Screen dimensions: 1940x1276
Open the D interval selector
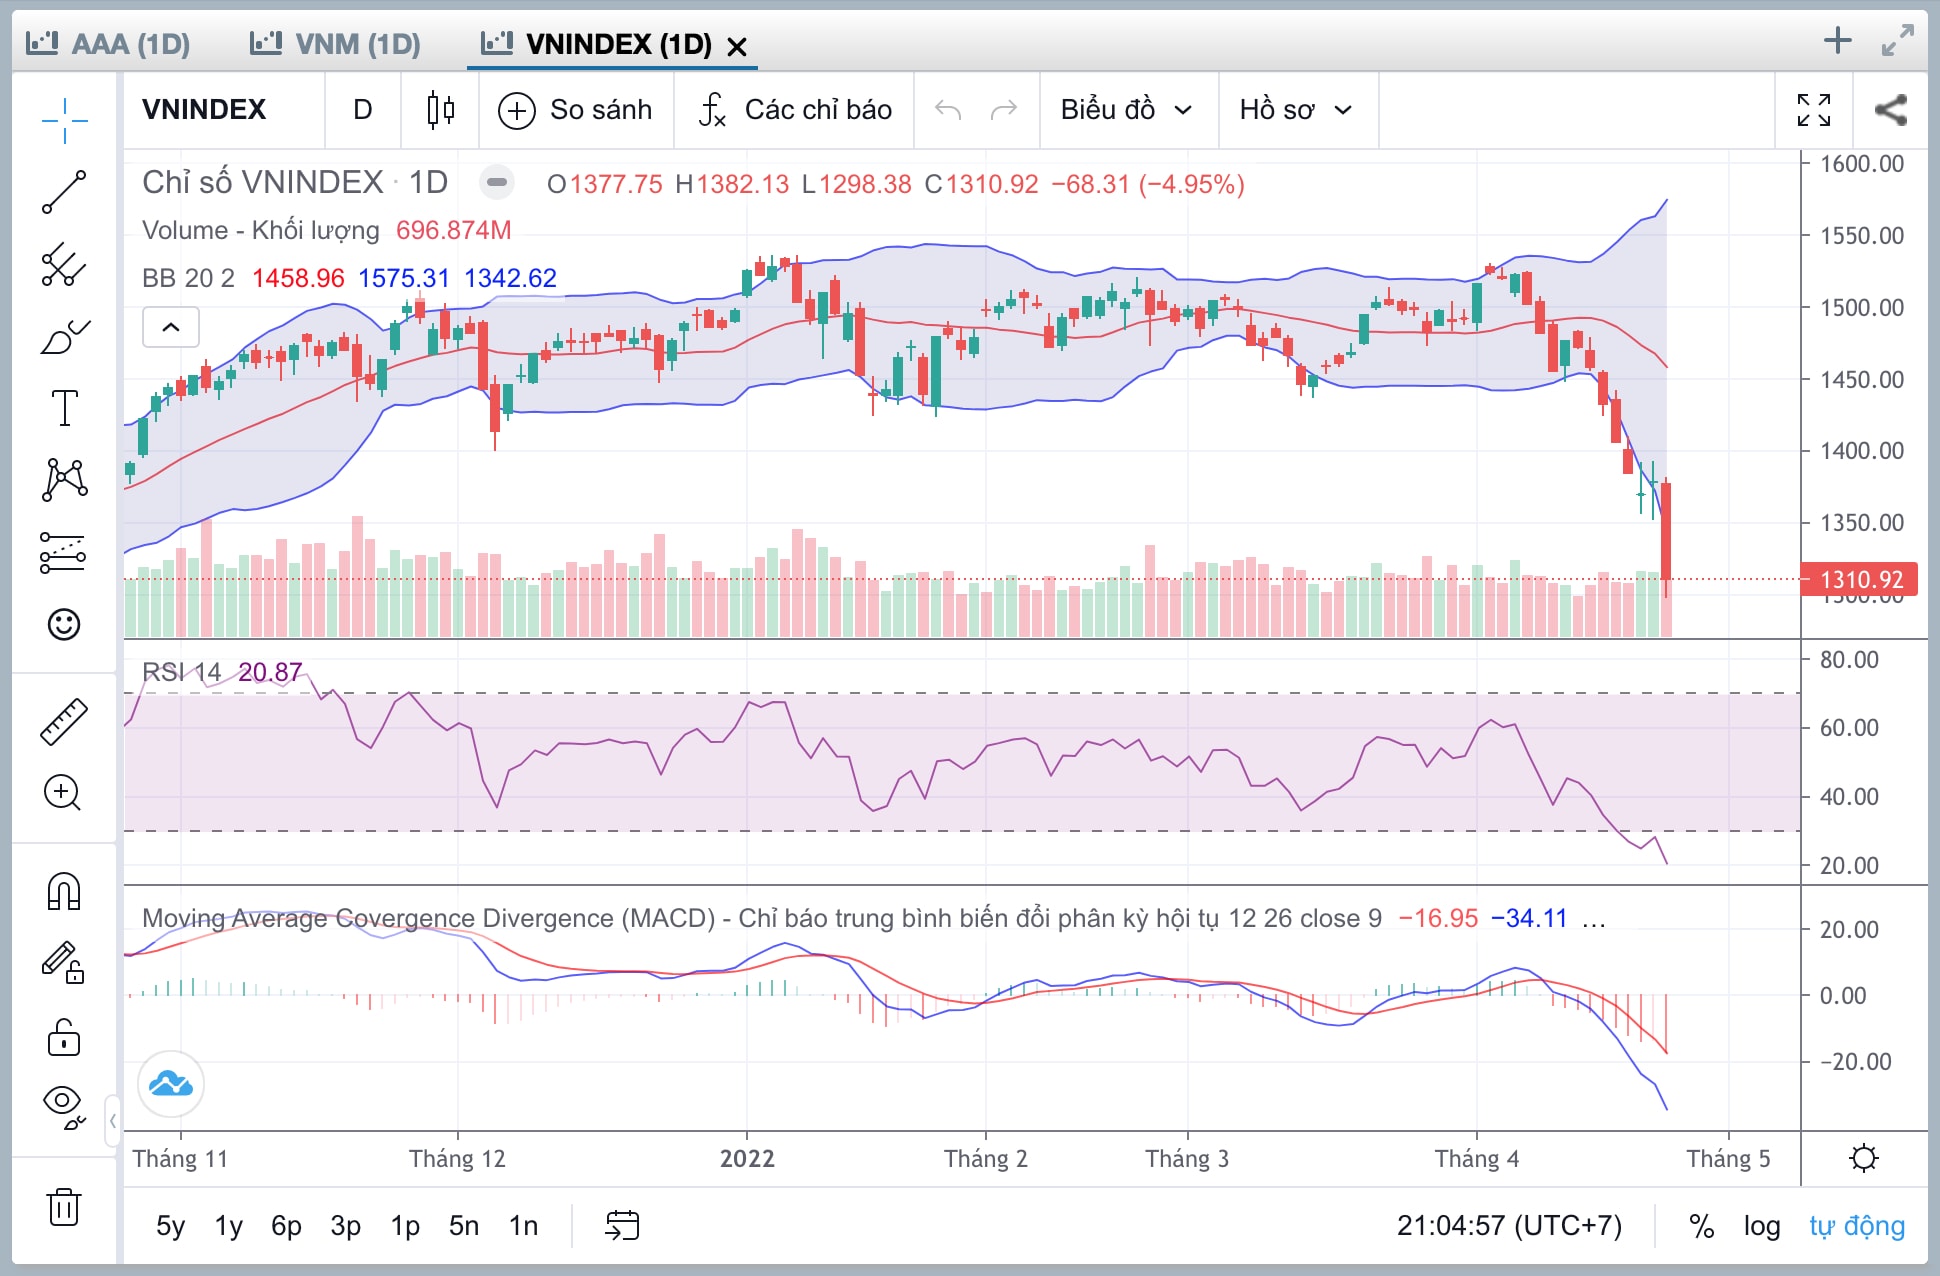(363, 110)
